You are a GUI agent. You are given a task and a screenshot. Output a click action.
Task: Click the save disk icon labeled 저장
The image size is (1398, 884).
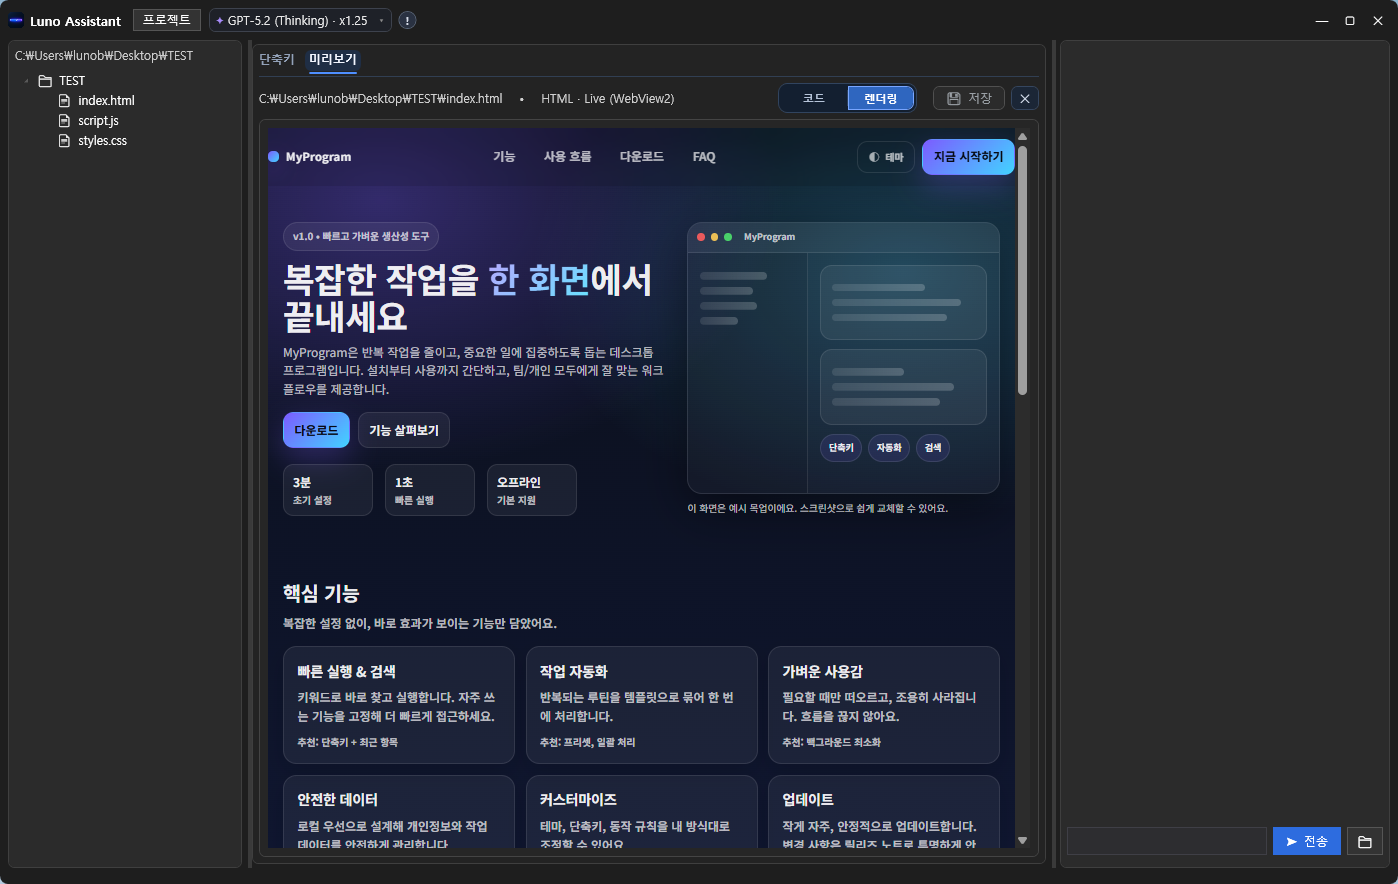coord(954,98)
